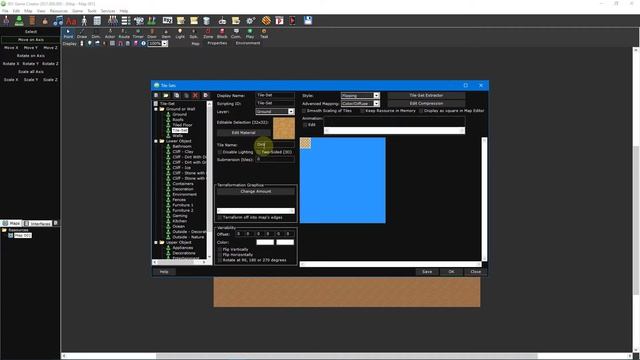Screen dimensions: 640x360
Task: Open the Style dropdown
Action: 360,96
